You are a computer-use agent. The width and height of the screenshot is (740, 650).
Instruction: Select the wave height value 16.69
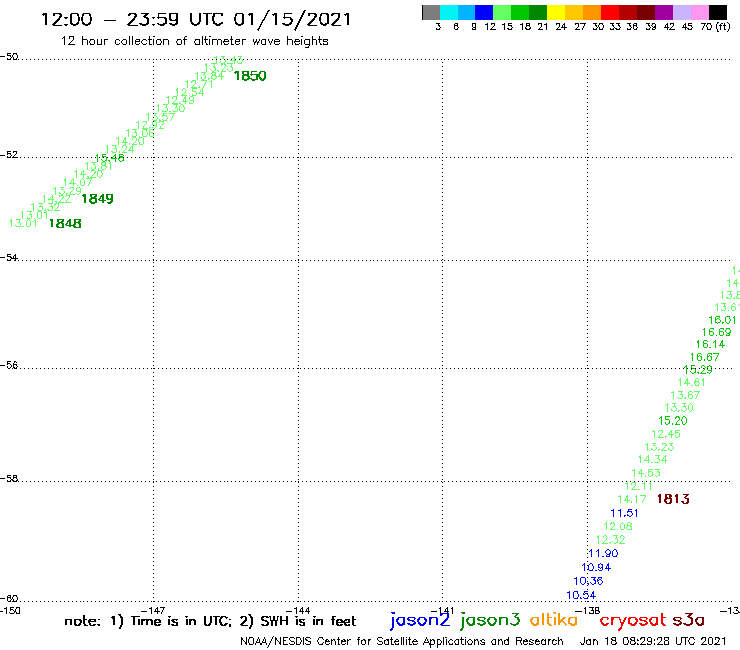pos(716,332)
